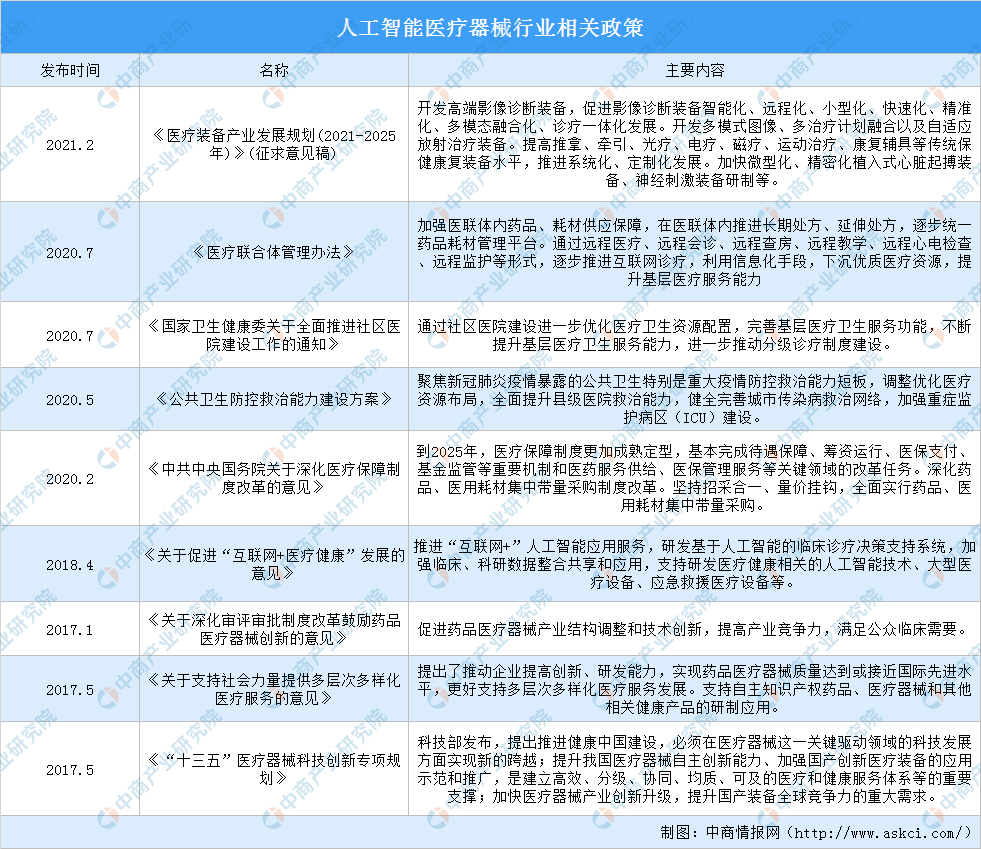Select date "2017.5" in the 多层次多样化医疗服务 row

point(70,690)
